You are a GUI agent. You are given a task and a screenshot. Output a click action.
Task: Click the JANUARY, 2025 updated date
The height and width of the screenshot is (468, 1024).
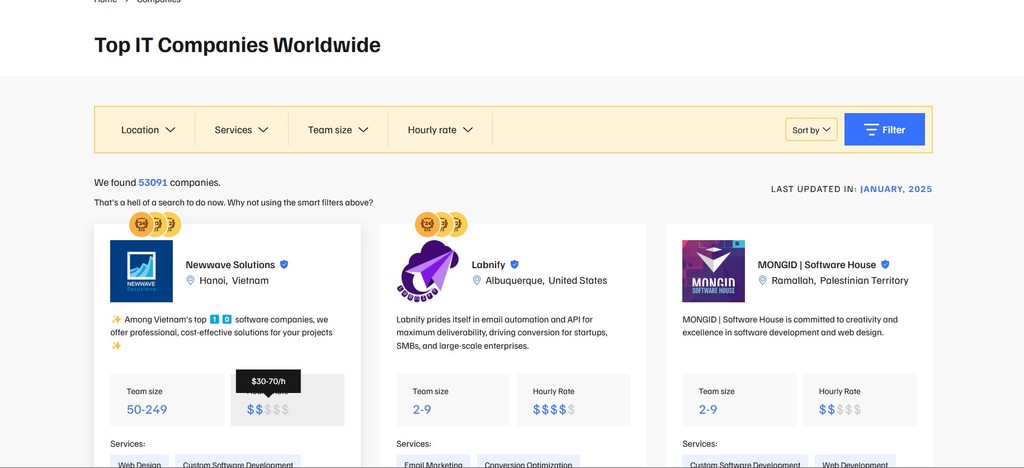(896, 189)
